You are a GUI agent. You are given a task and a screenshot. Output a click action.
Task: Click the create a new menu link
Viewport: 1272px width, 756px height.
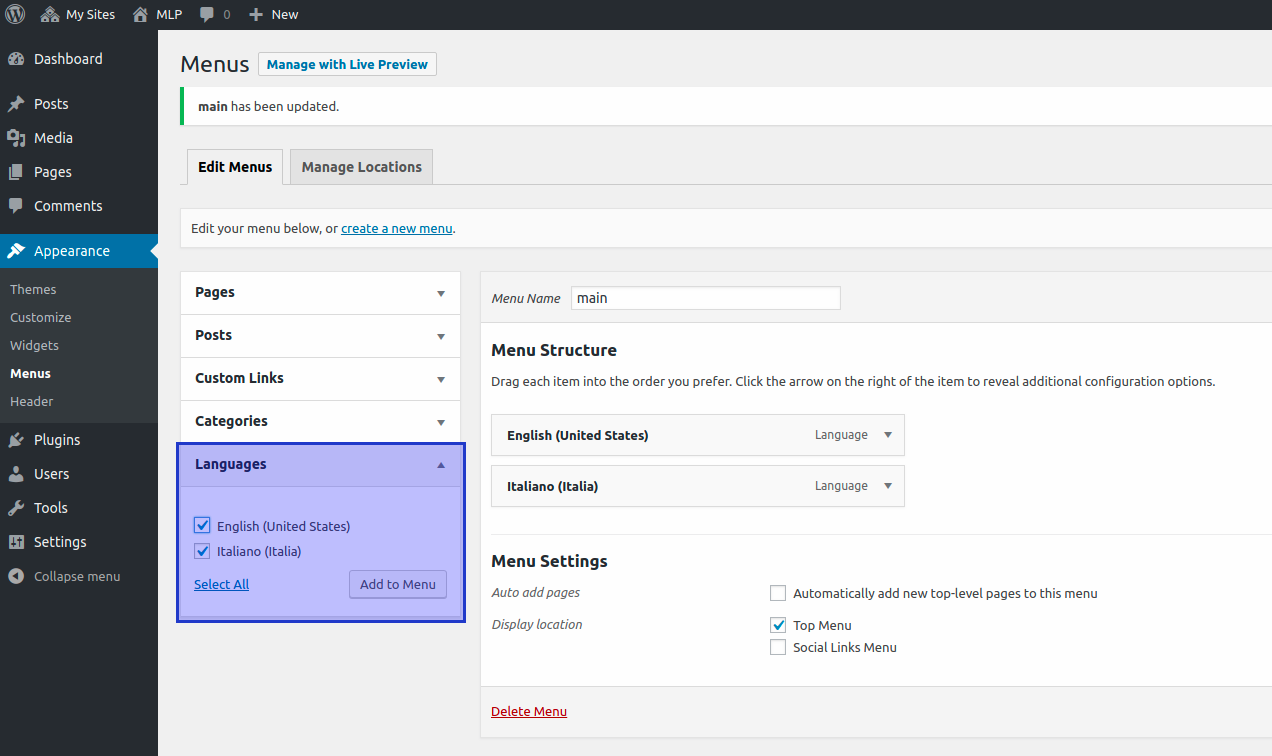[x=396, y=228]
